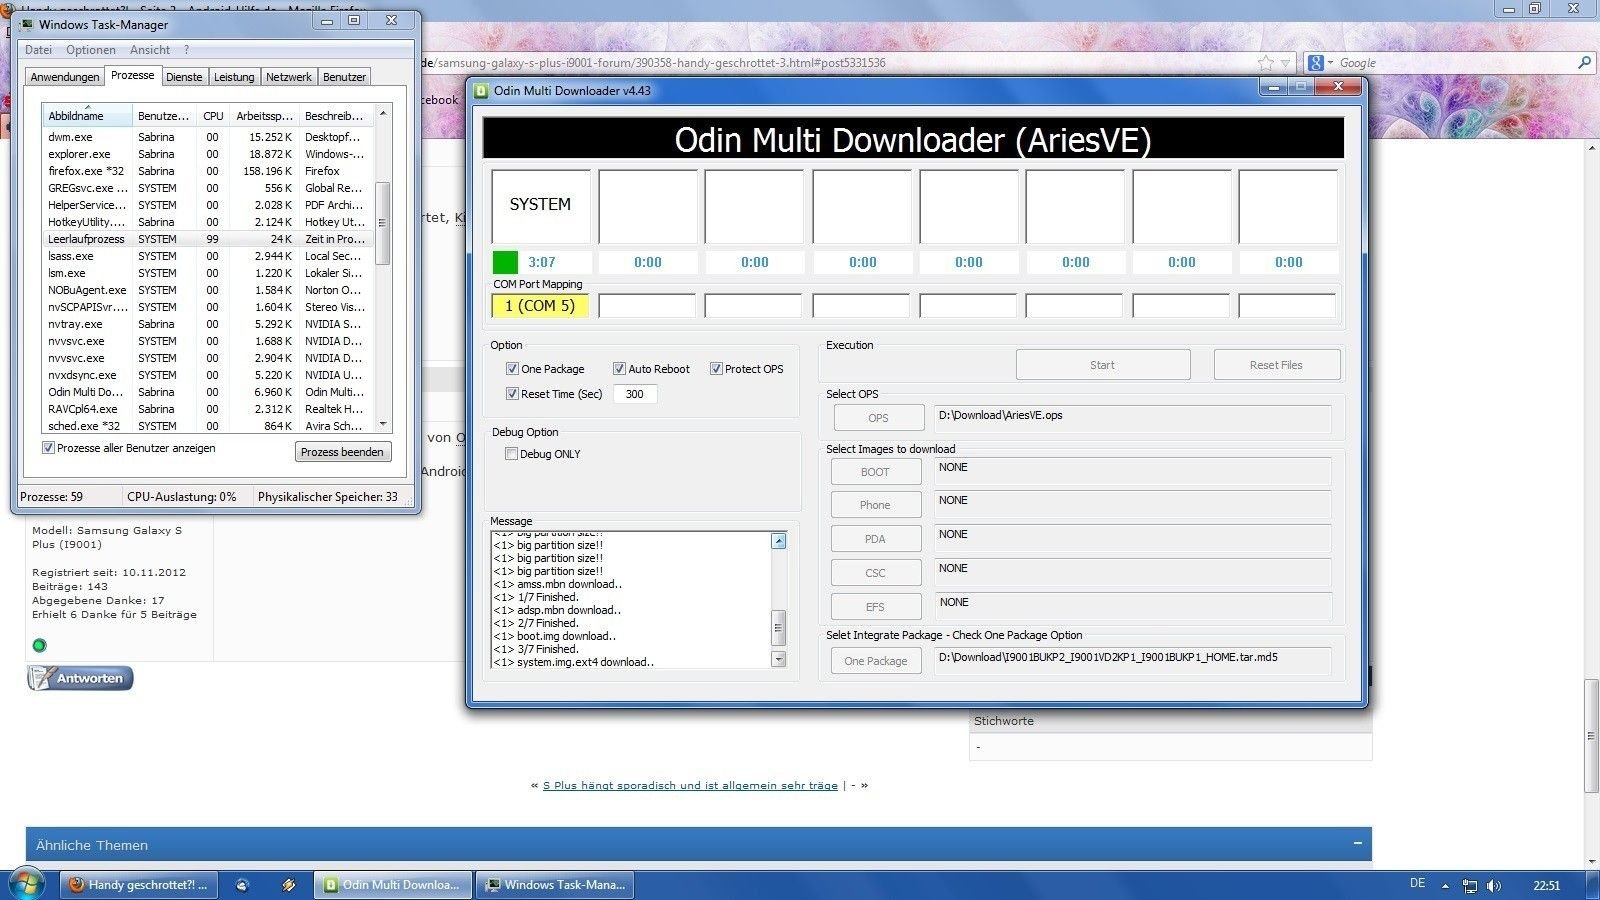
Task: Select the Leerlaufprozess row
Action: [x=208, y=239]
